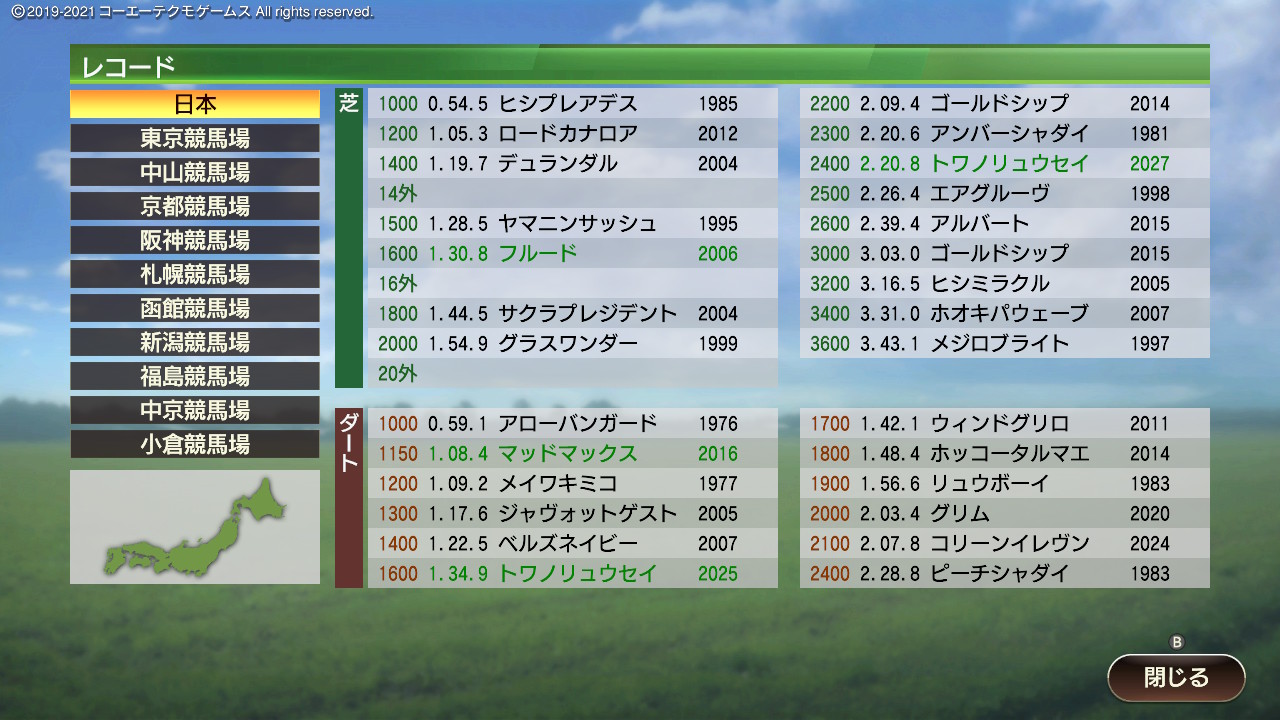Click コリーンイレヴン dirt 2100 record

click(x=1005, y=543)
